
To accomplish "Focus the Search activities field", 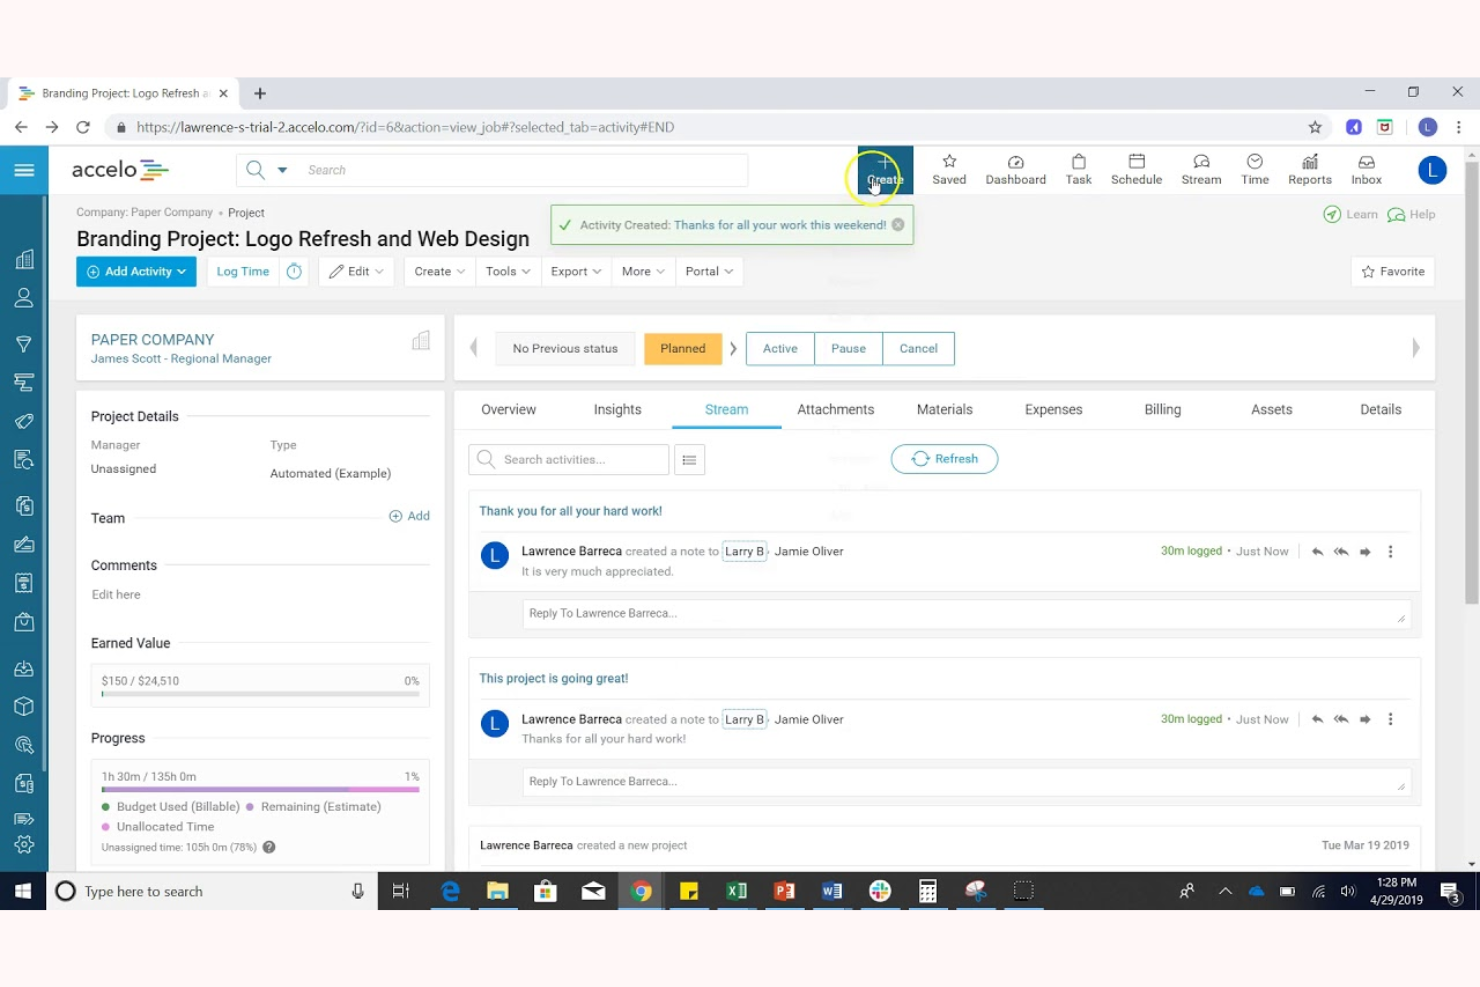I will pos(568,459).
